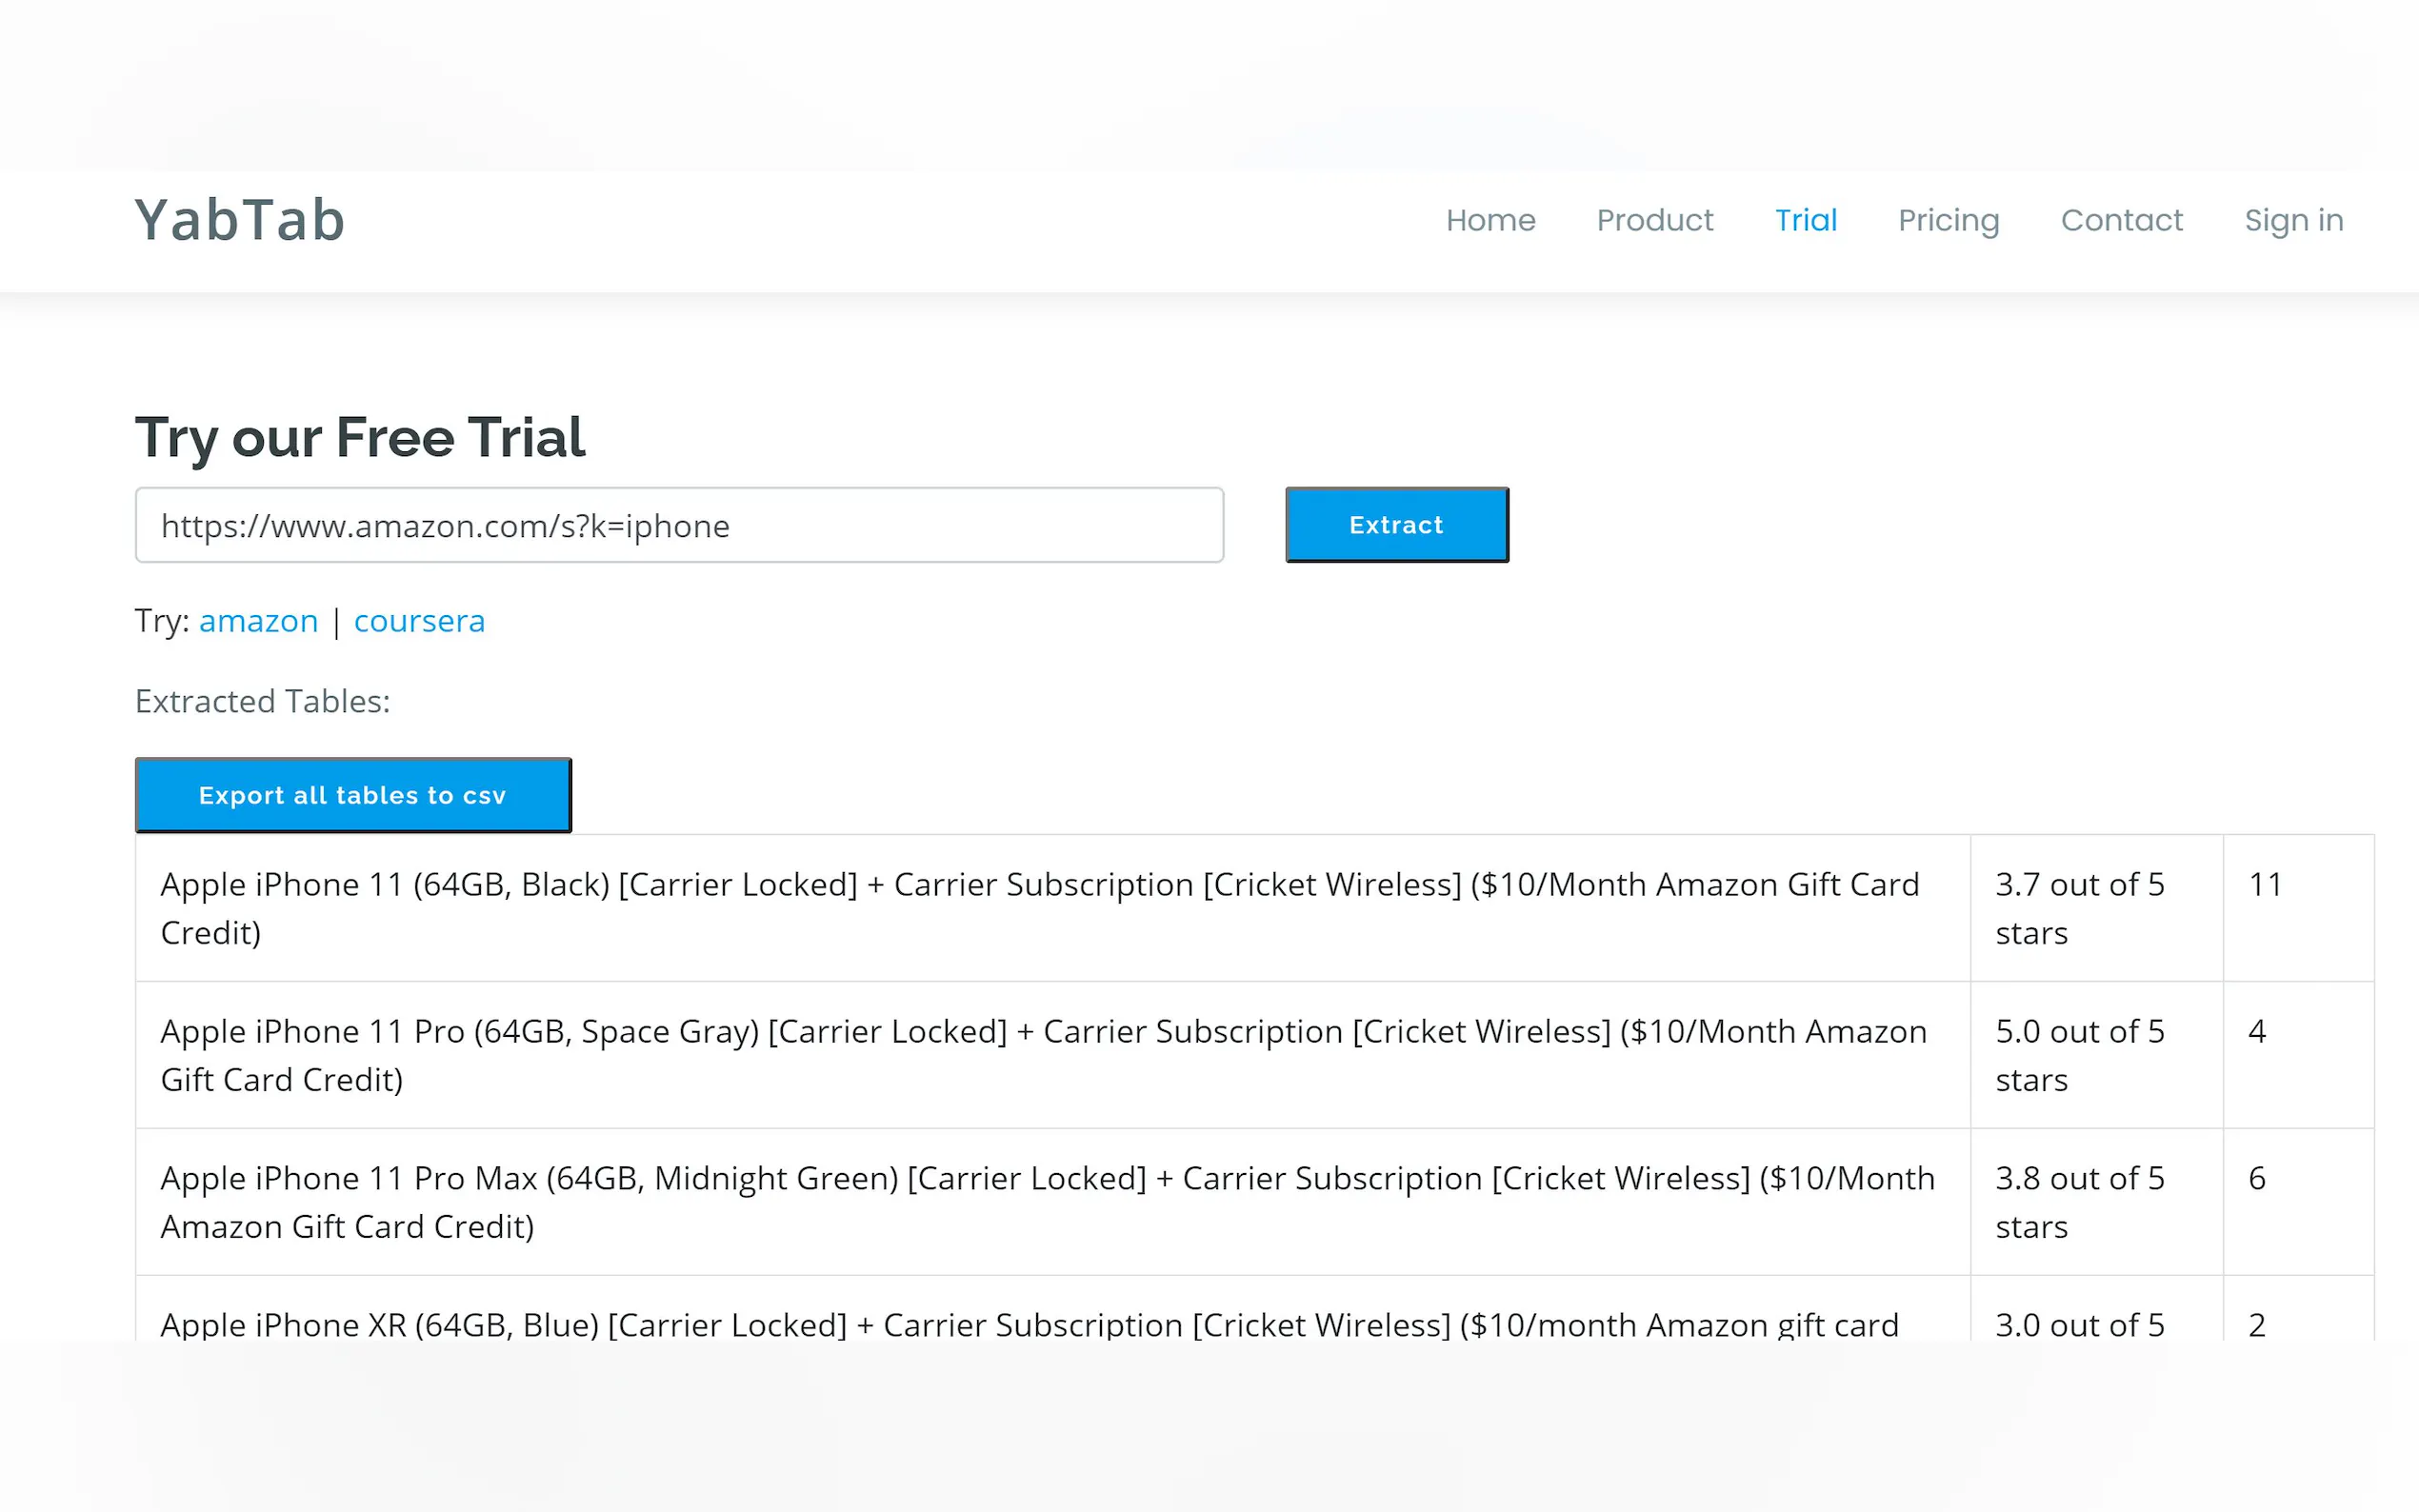Try the amazon example link

258,621
